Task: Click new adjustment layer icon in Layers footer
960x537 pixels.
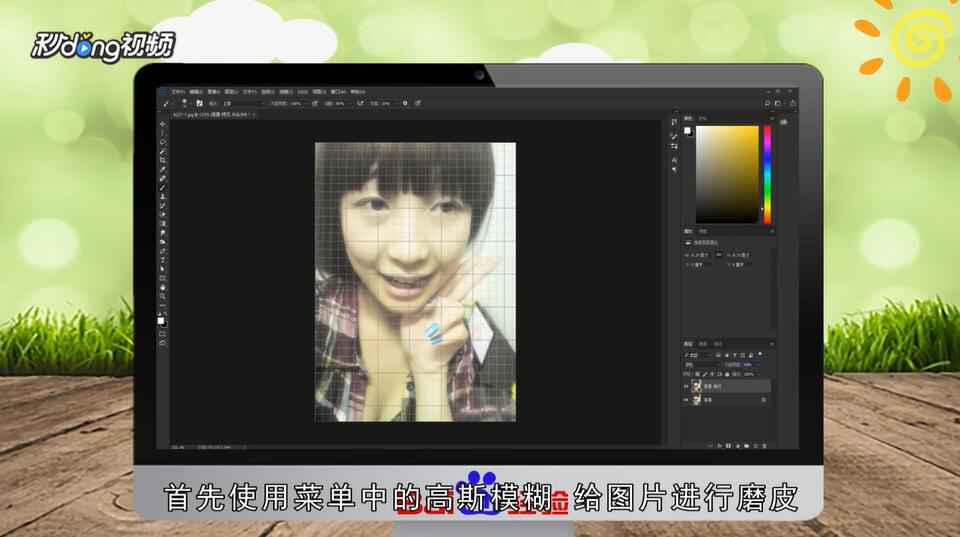Action: click(738, 446)
